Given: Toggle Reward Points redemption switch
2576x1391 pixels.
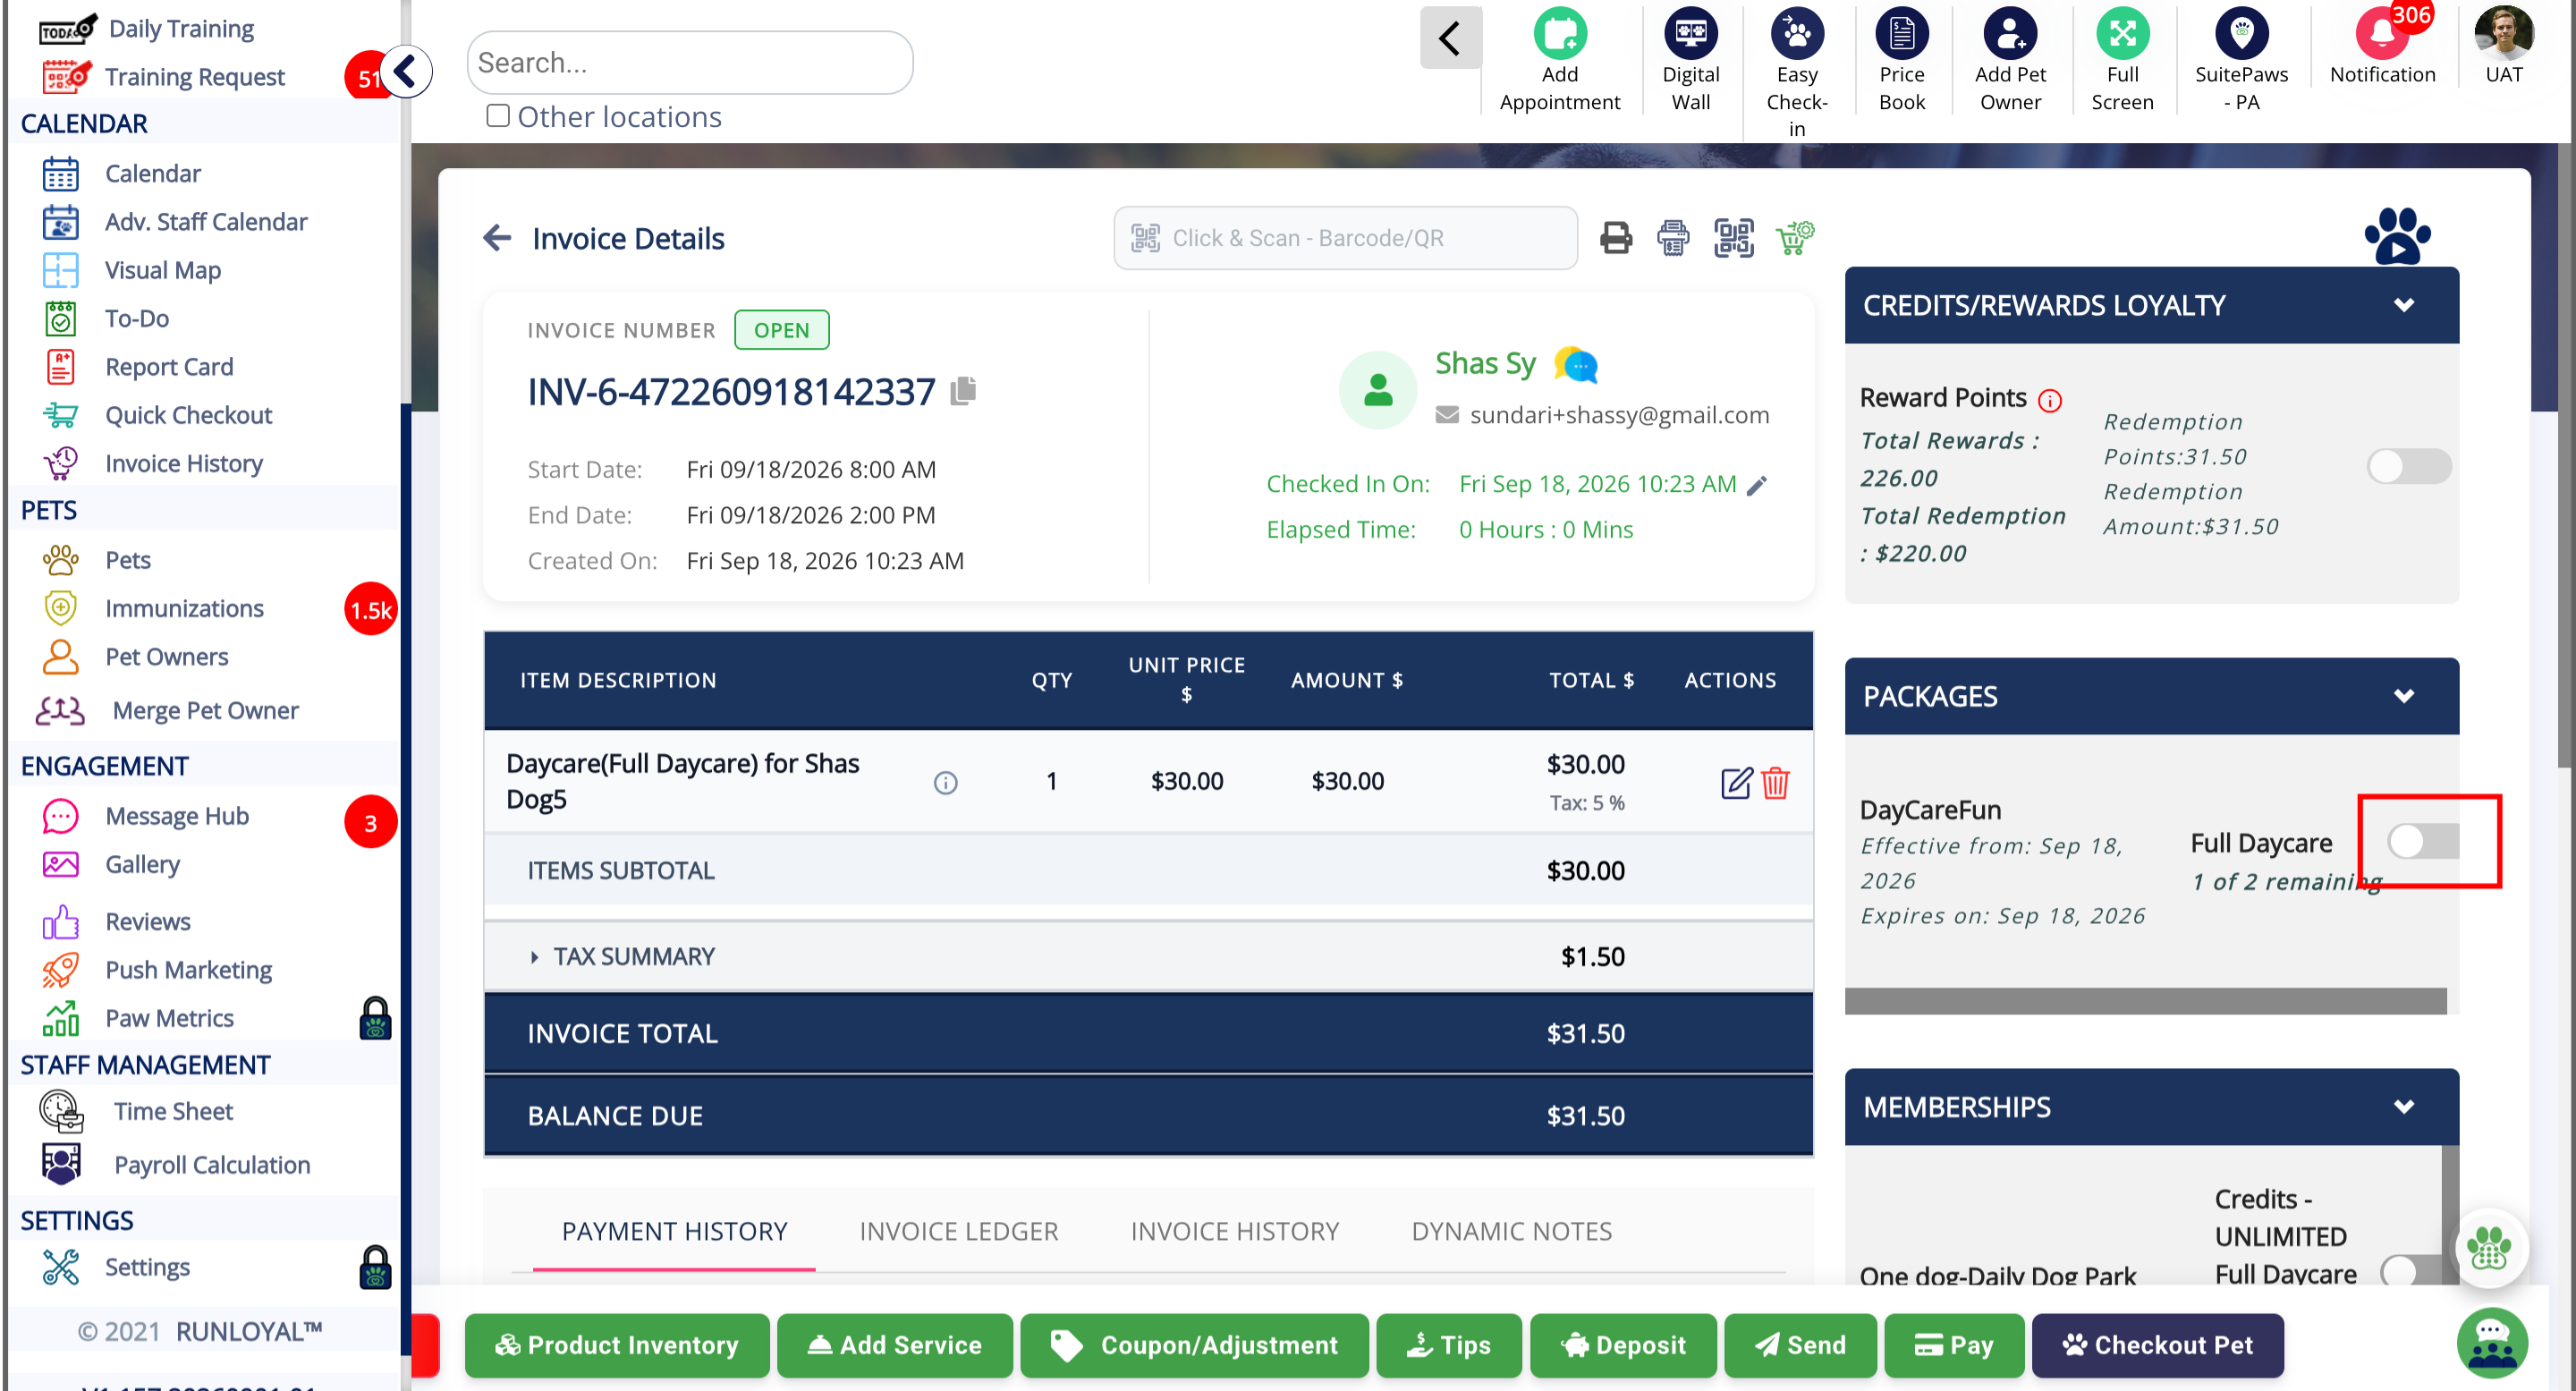Looking at the screenshot, I should tap(2408, 466).
